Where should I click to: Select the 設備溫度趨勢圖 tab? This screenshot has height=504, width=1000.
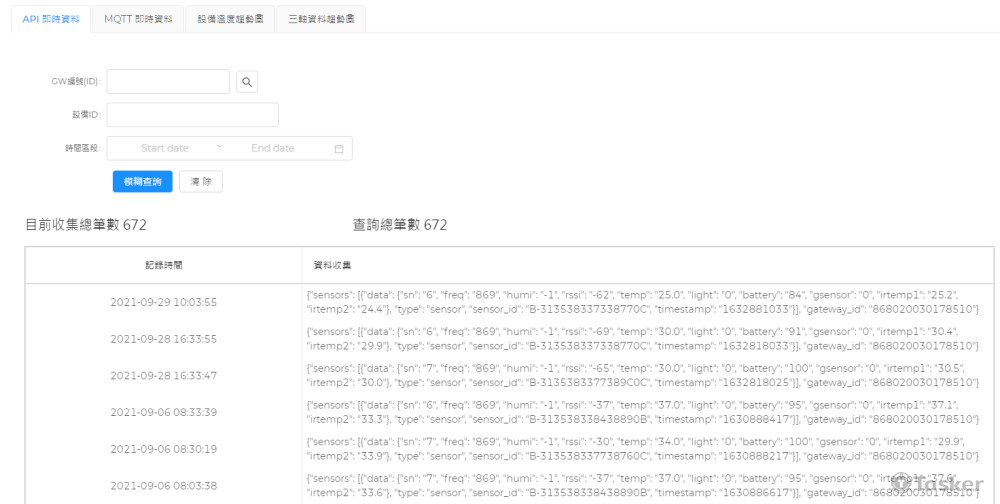(x=230, y=19)
